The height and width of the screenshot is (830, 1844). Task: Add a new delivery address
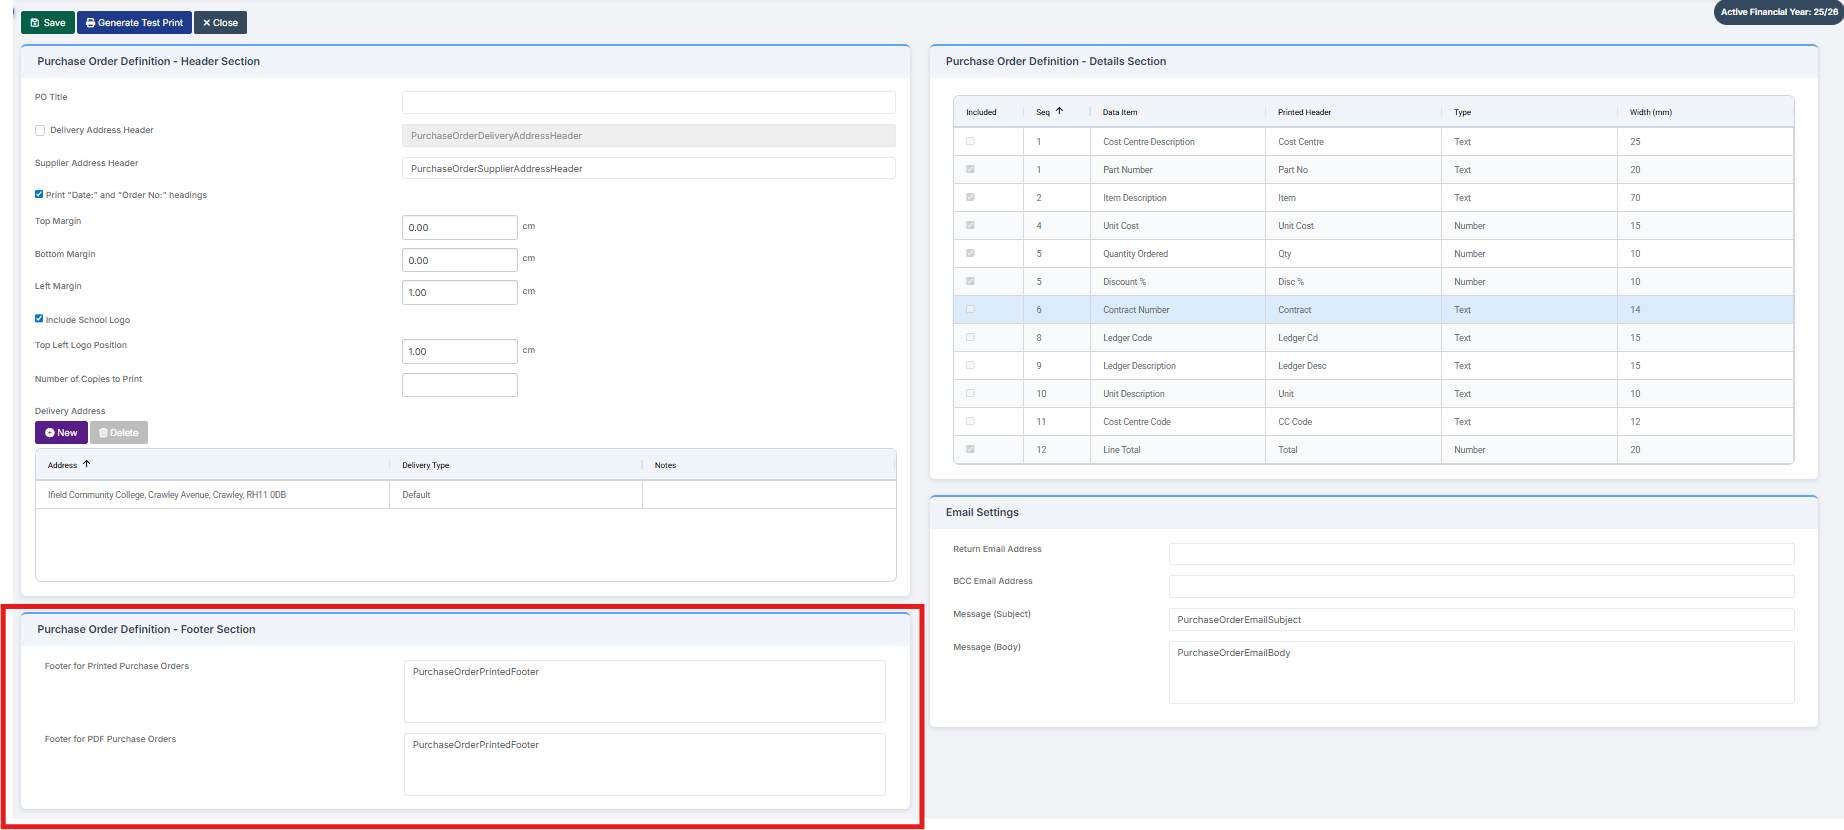[61, 433]
